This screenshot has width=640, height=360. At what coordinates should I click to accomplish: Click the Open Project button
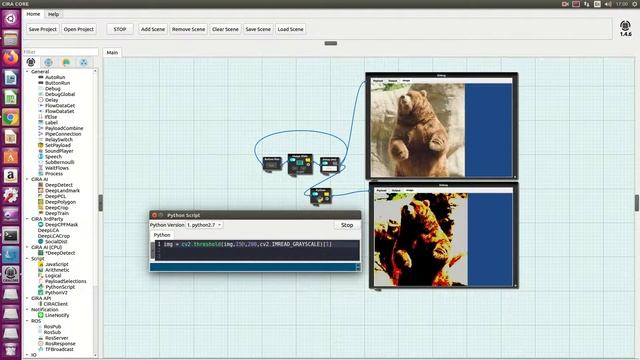tap(78, 29)
